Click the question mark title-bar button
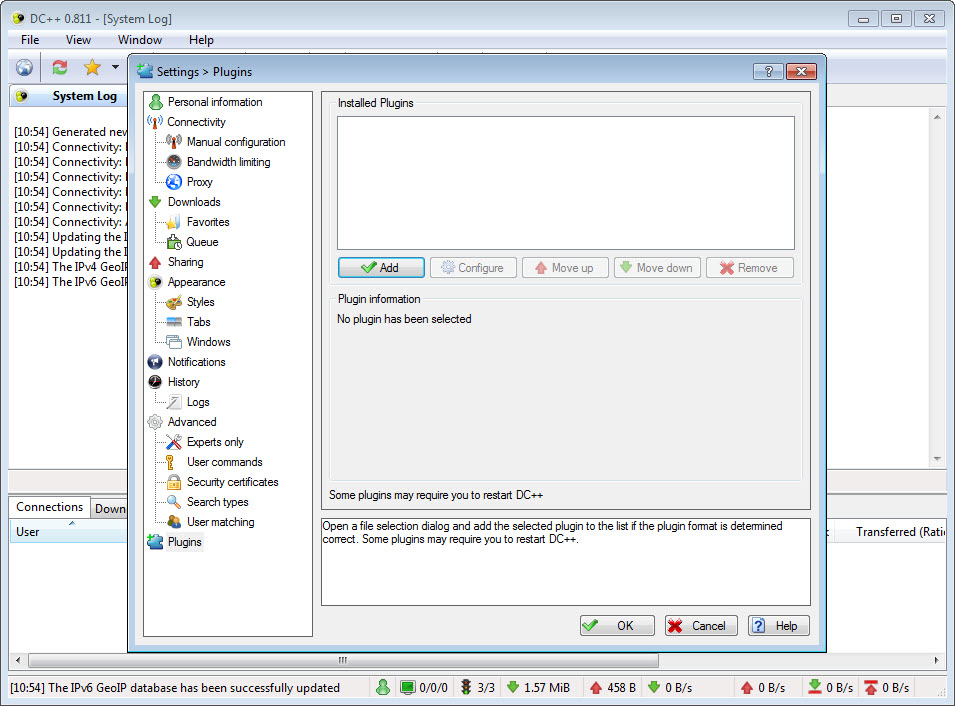The width and height of the screenshot is (955, 706). (768, 71)
